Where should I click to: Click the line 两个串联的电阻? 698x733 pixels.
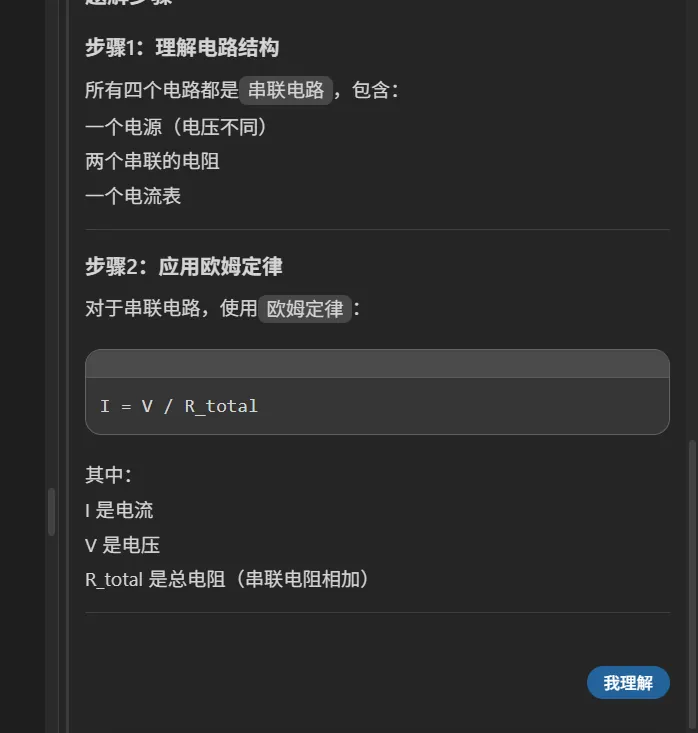[152, 161]
